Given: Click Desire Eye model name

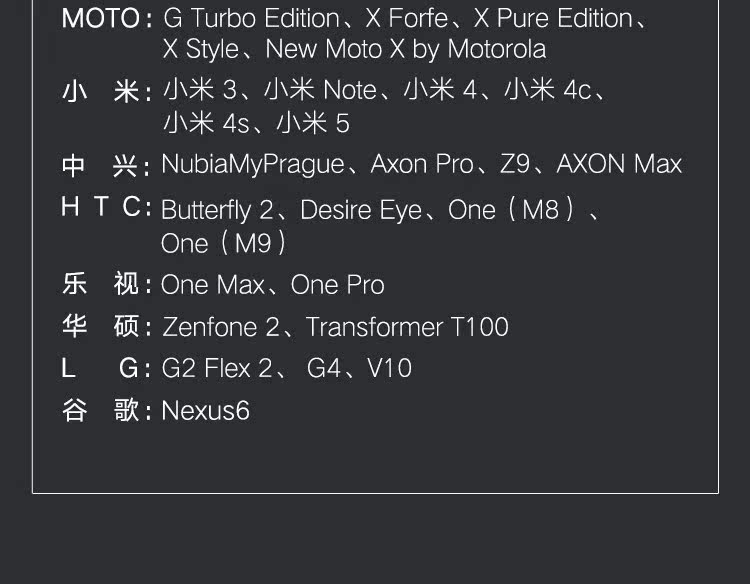Looking at the screenshot, I should pos(361,210).
